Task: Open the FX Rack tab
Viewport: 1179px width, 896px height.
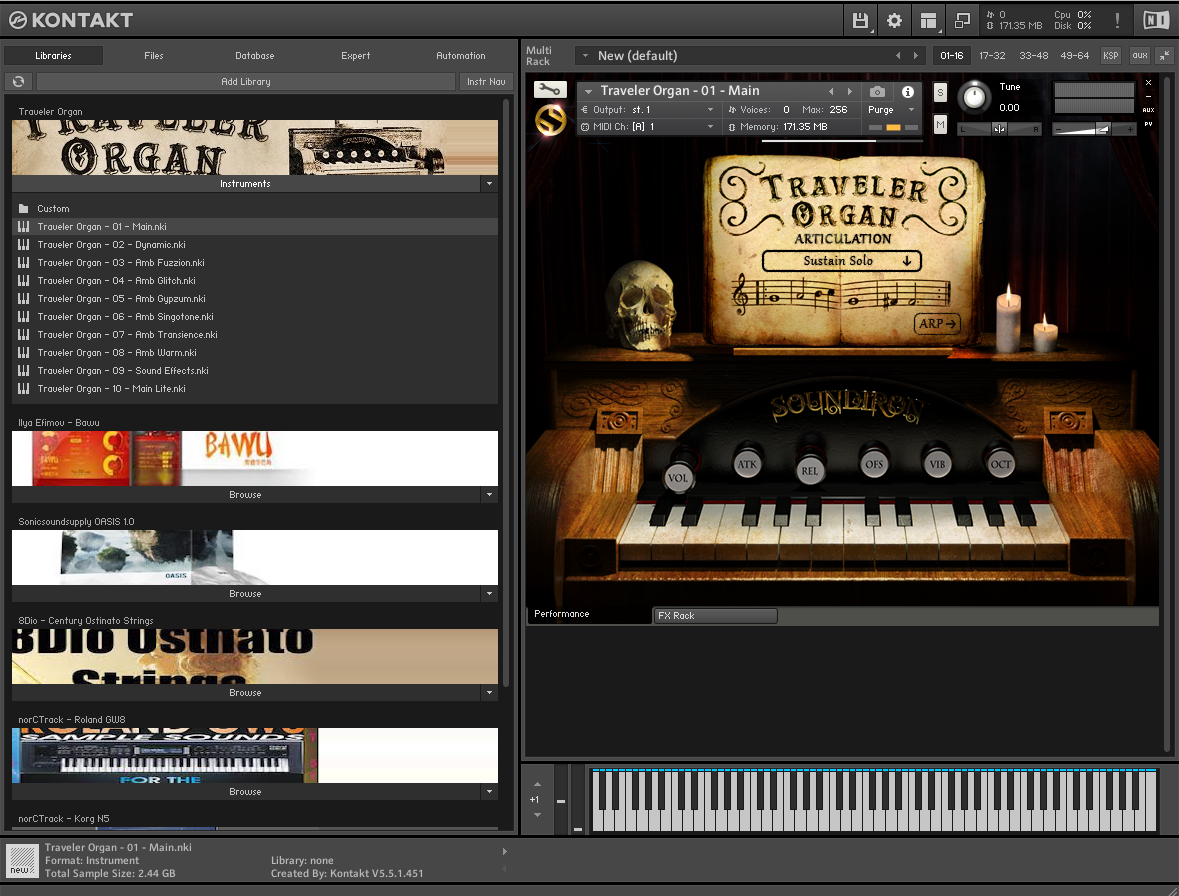Action: 715,616
